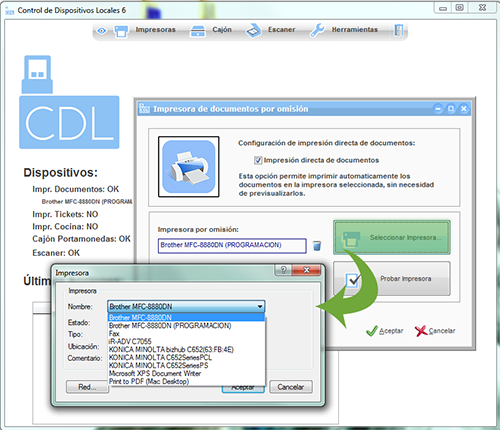Viewport: 500px width, 430px height.
Task: Open the Cajón drawer section
Action: pyautogui.click(x=211, y=31)
